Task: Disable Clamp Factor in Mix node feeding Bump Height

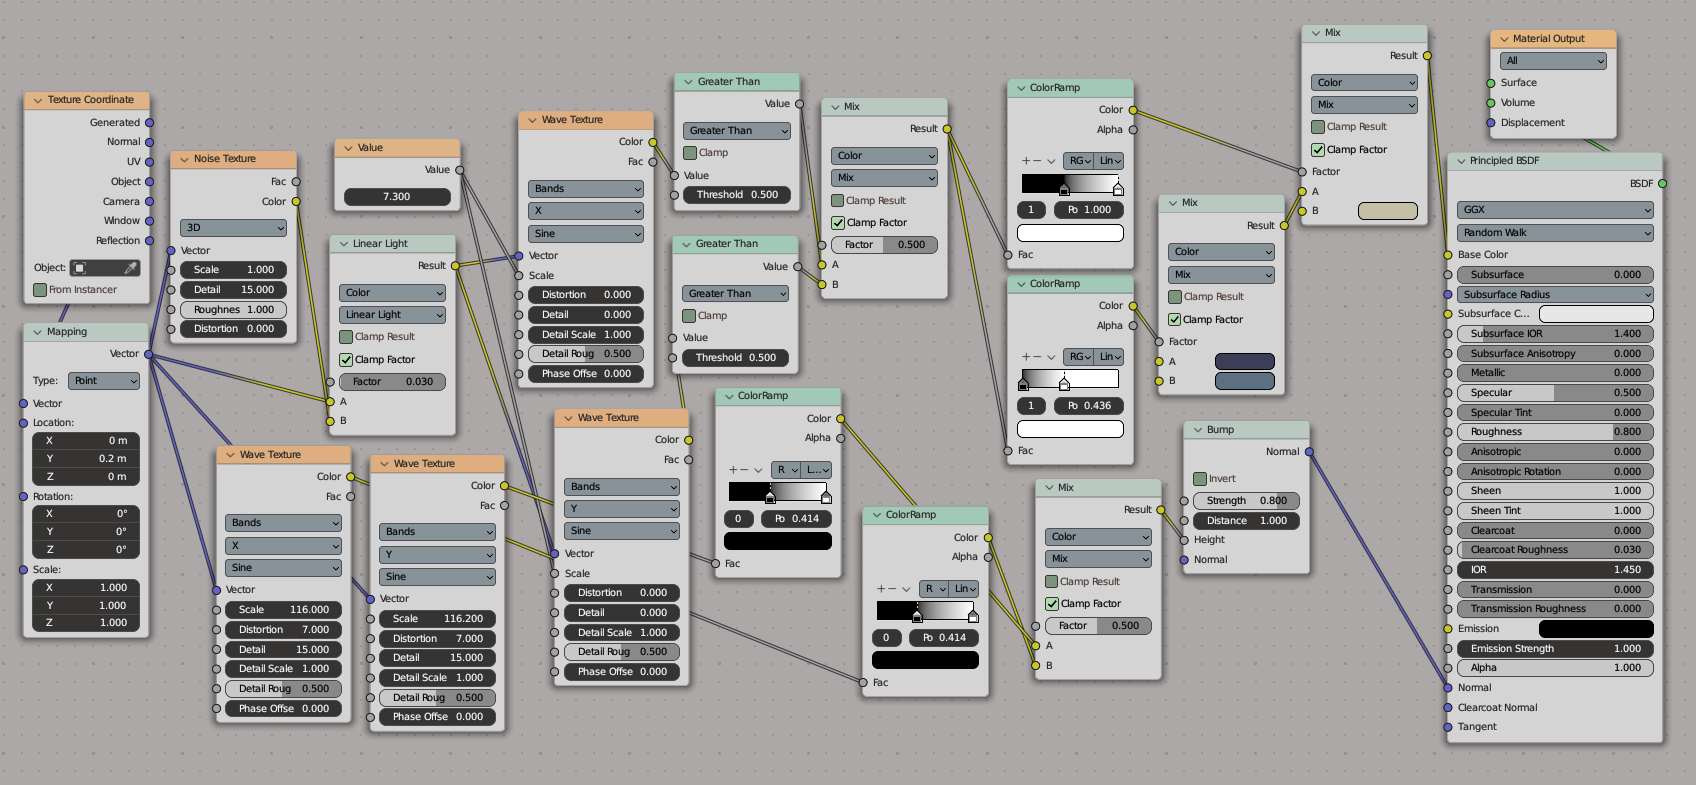Action: click(x=1052, y=604)
